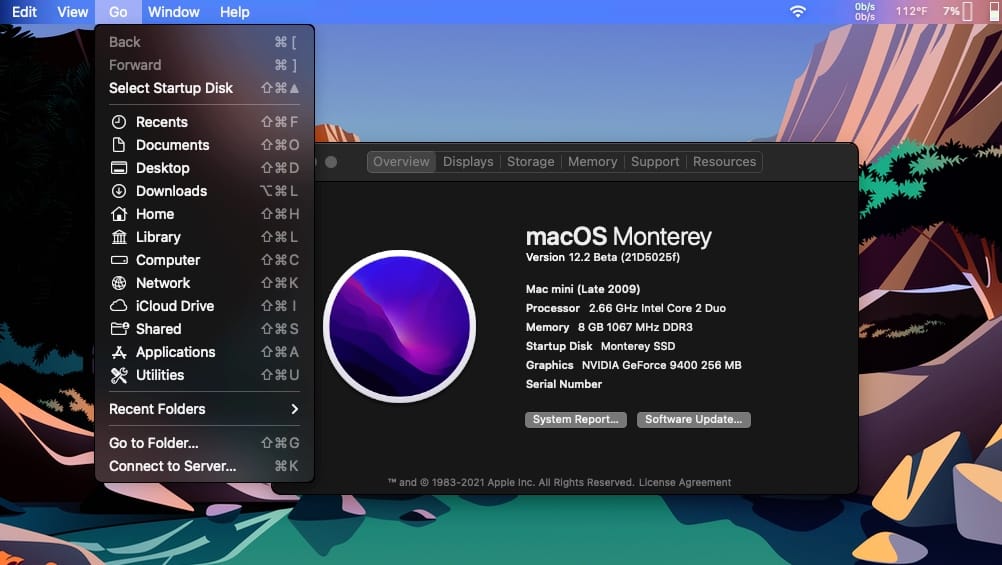
Task: Click the disabled Back menu entry
Action: point(204,42)
